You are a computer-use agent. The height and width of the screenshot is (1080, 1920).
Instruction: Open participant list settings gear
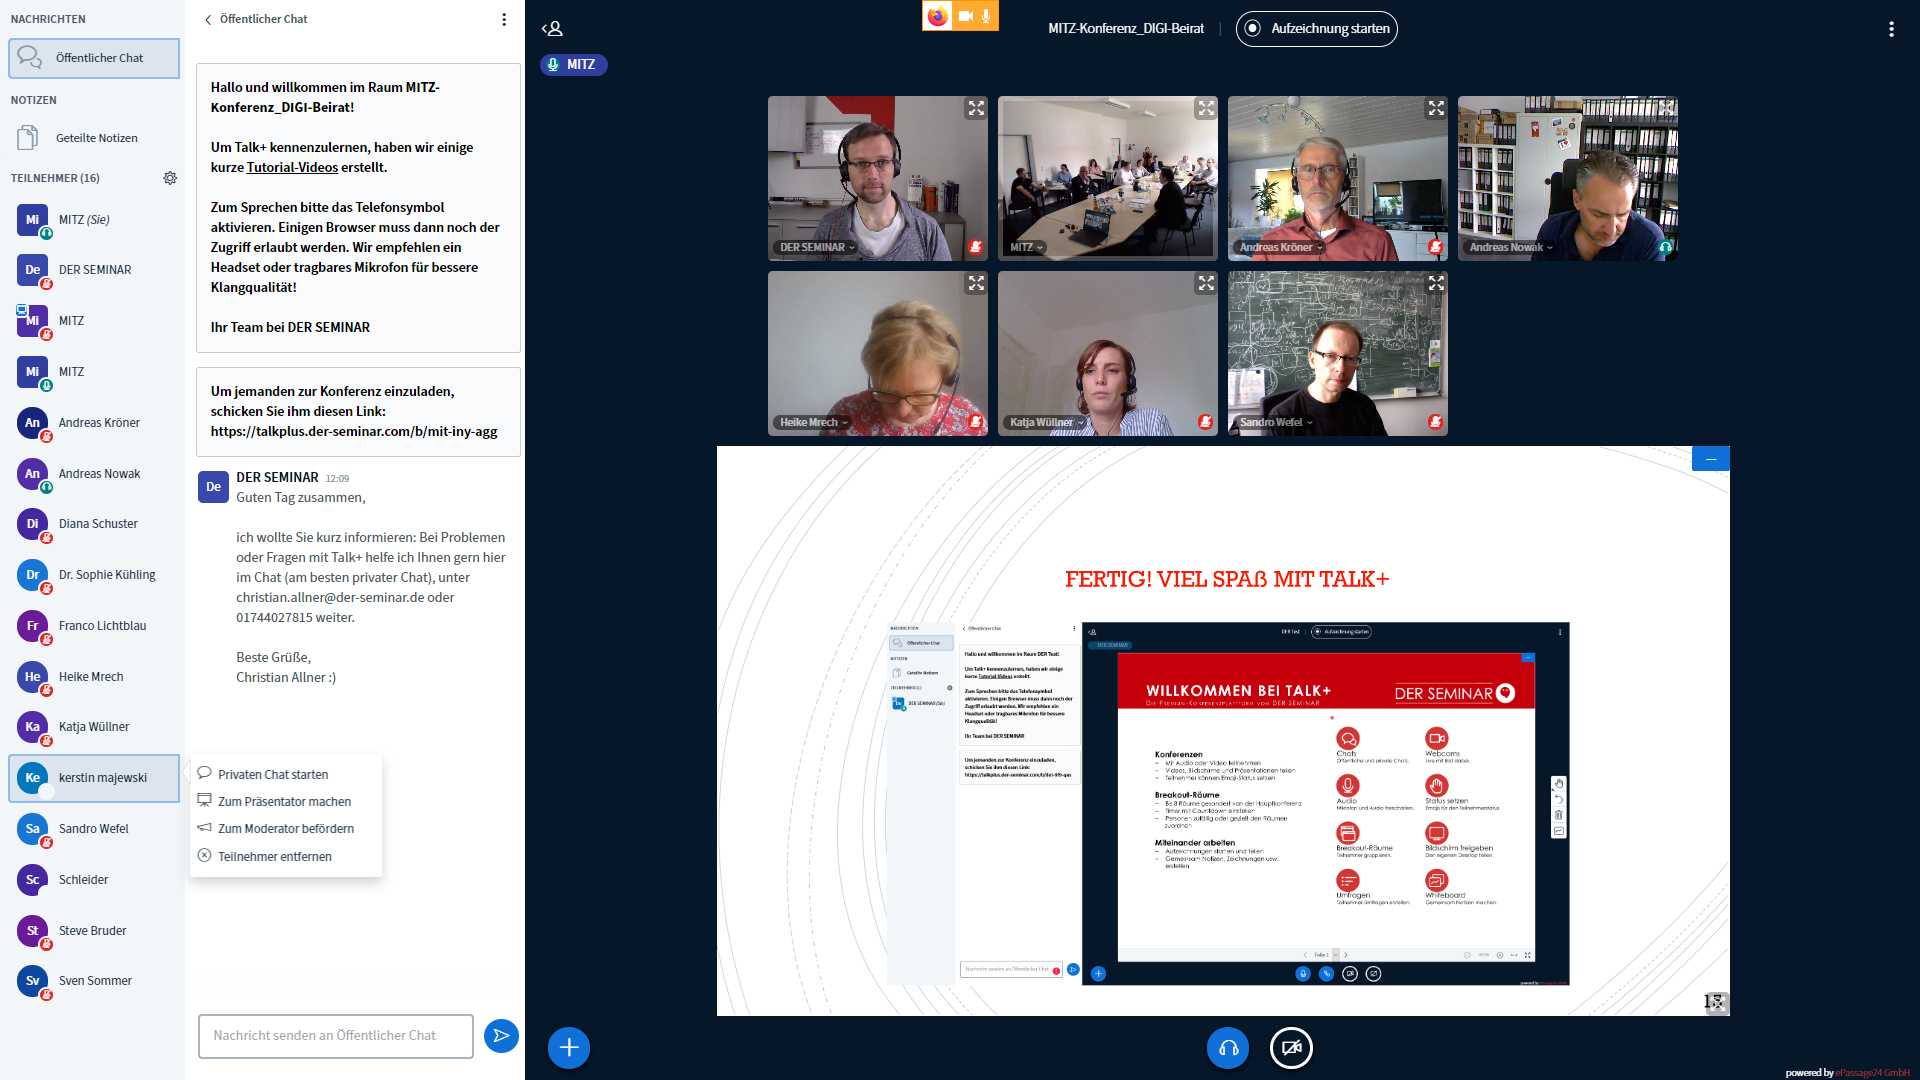click(170, 178)
